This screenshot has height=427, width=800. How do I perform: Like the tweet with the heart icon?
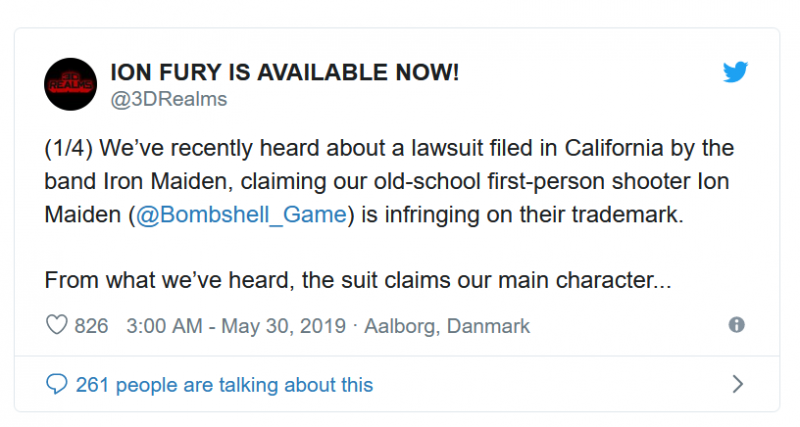57,325
